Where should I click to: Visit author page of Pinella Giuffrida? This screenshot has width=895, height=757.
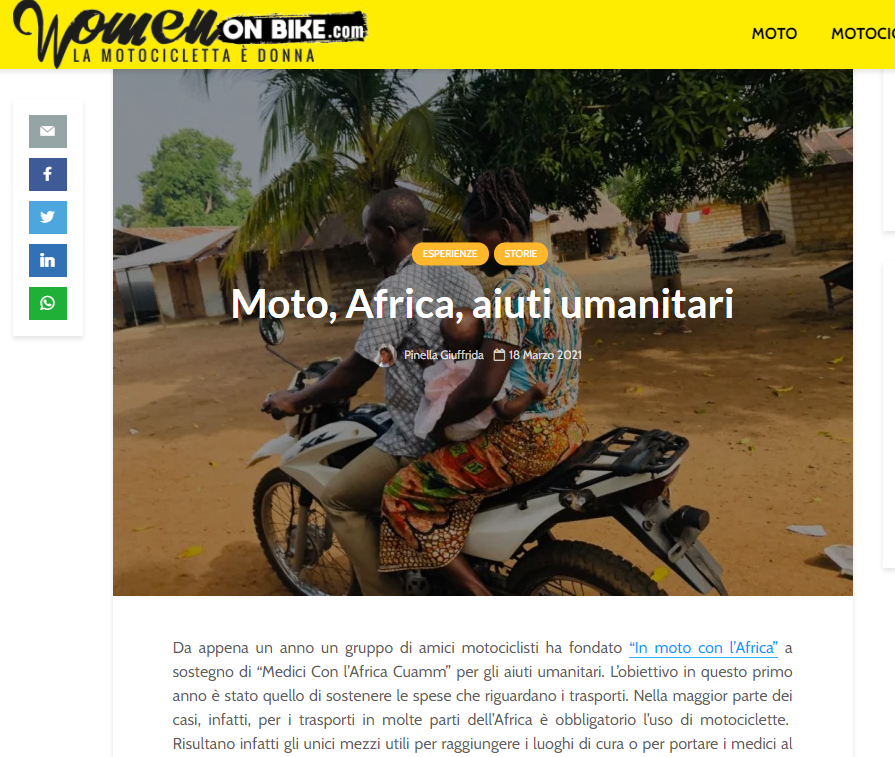(x=444, y=355)
